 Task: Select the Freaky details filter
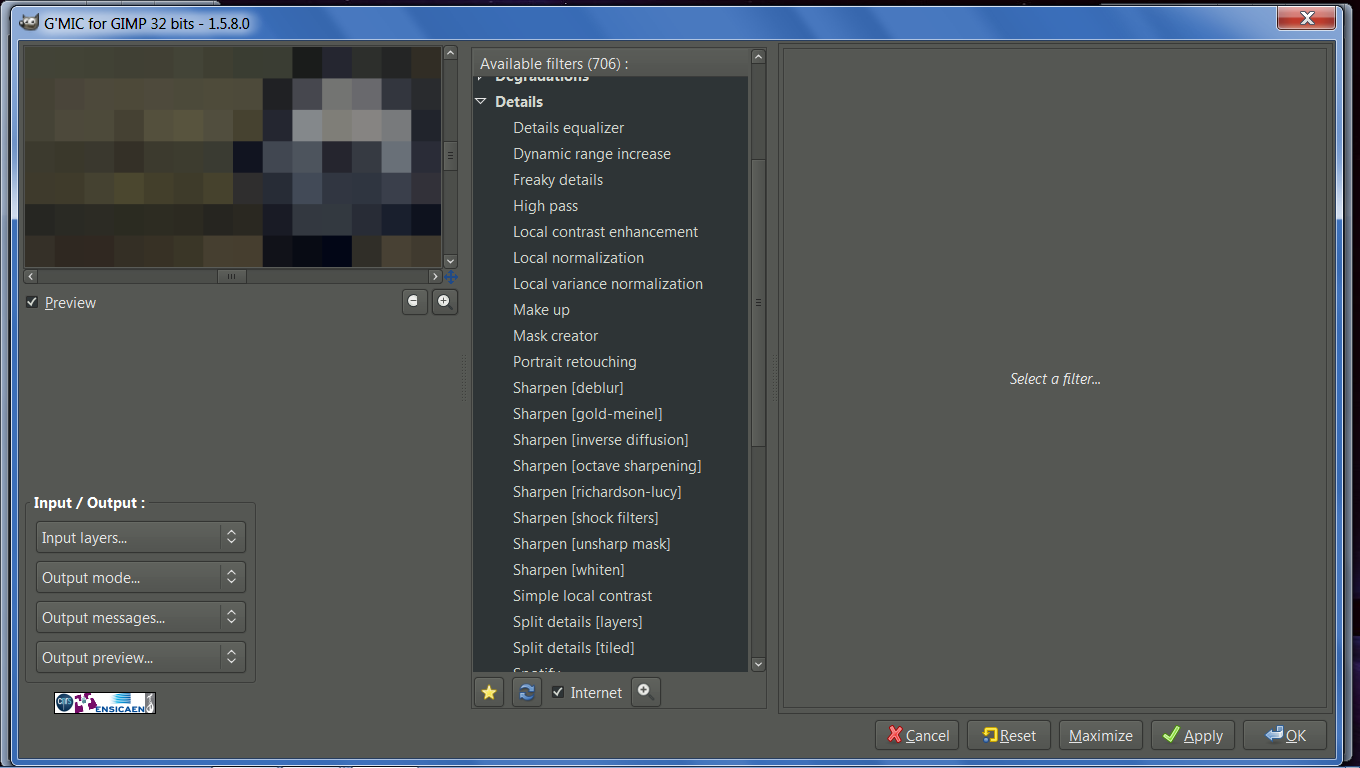tap(558, 180)
